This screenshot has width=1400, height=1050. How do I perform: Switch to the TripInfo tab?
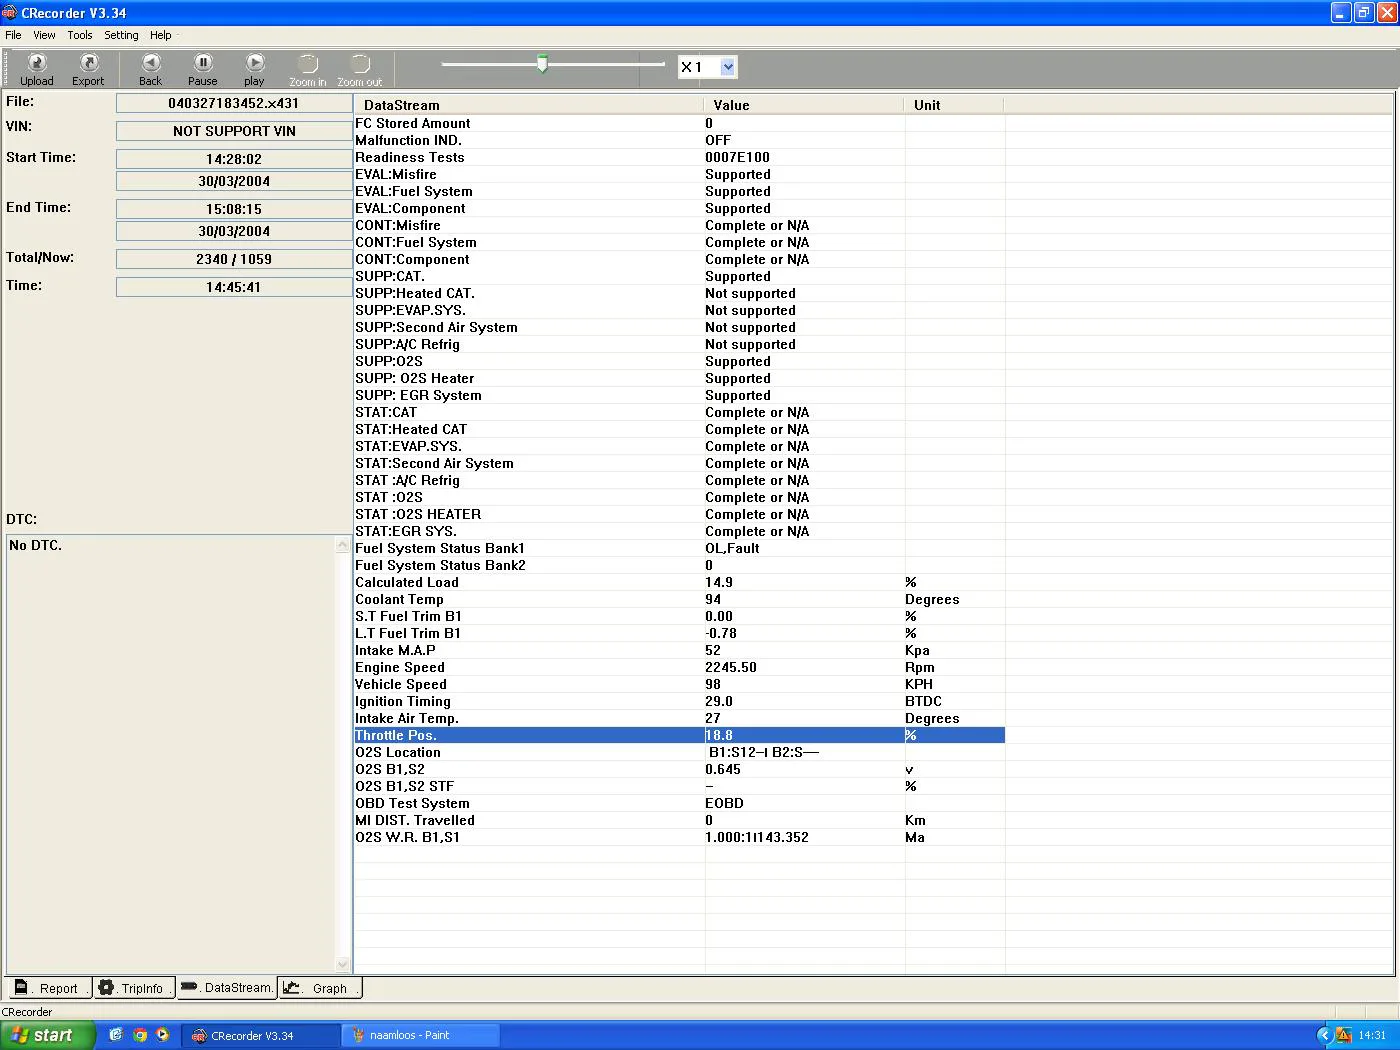pyautogui.click(x=133, y=988)
